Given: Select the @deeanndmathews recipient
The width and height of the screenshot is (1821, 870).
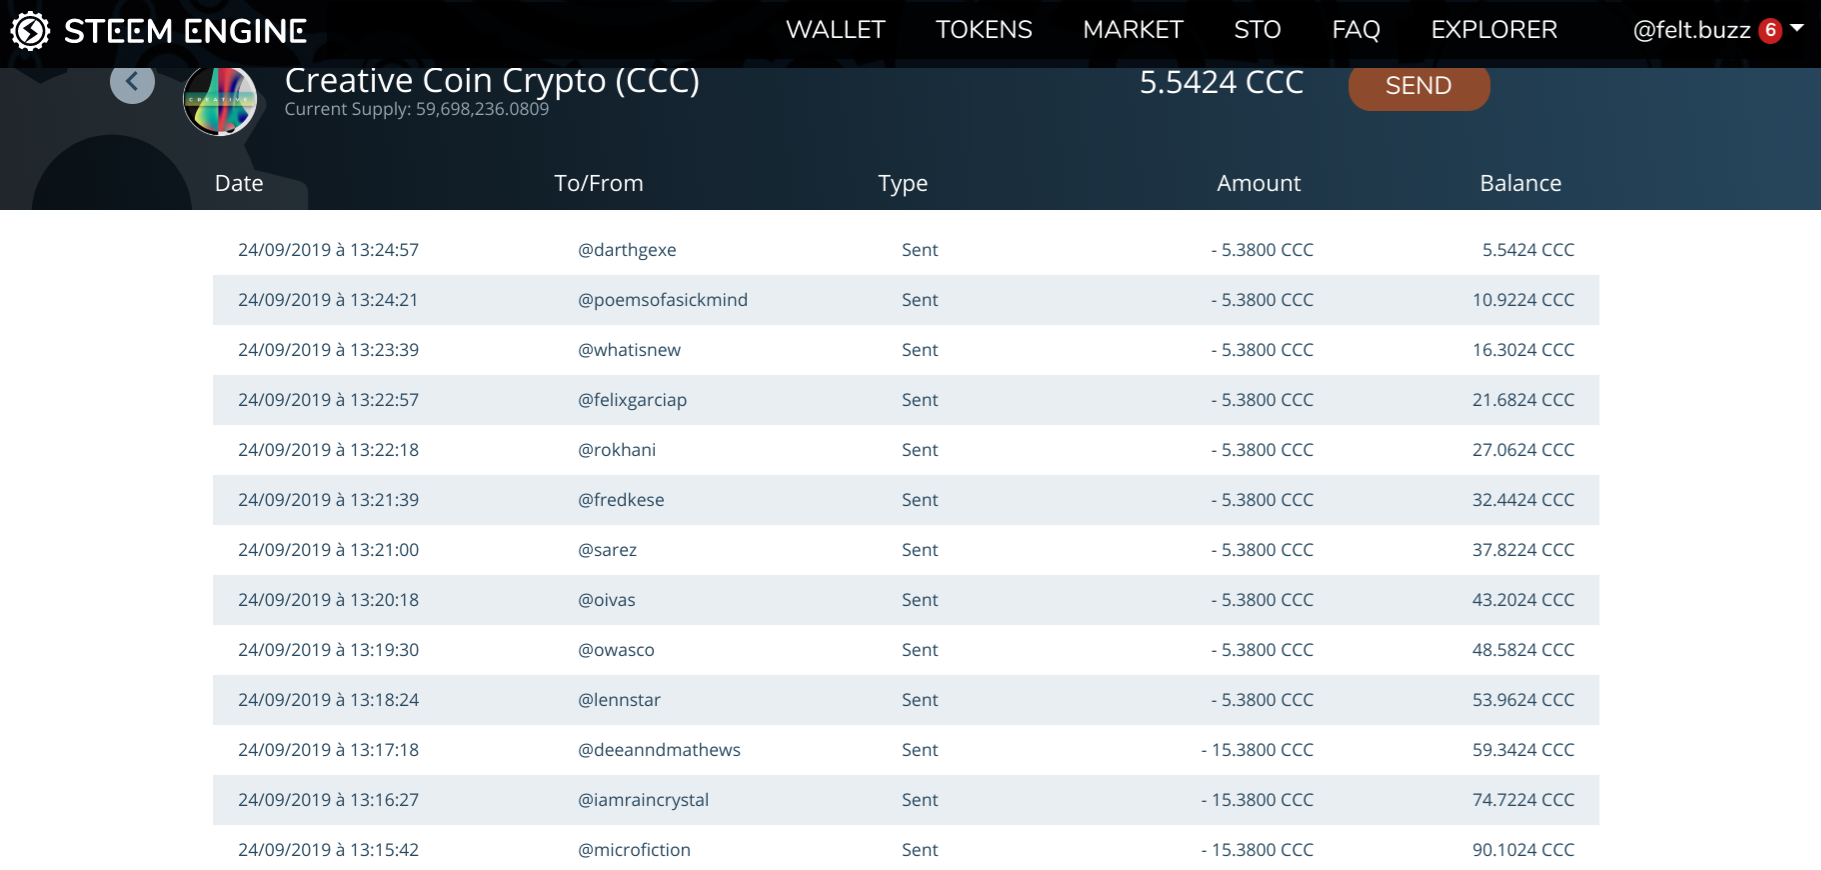Looking at the screenshot, I should pos(659,750).
